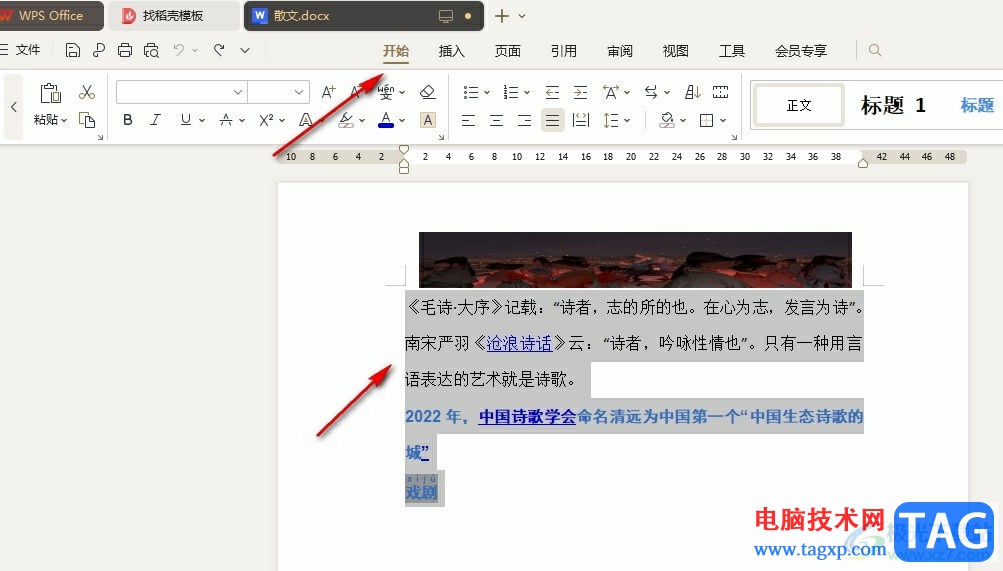Open the 引用 tab
The width and height of the screenshot is (1003, 571).
564,51
